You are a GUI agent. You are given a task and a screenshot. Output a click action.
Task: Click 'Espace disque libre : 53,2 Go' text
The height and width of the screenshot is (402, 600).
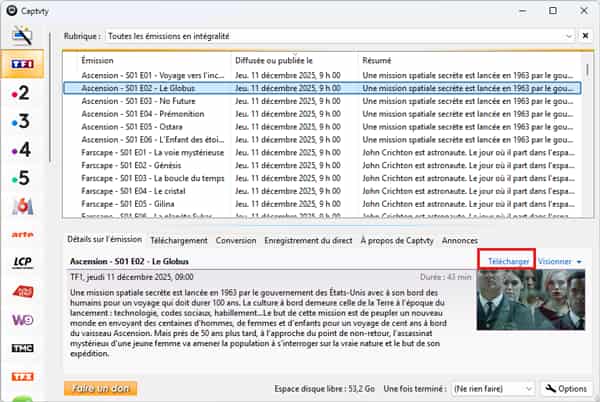[324, 389]
